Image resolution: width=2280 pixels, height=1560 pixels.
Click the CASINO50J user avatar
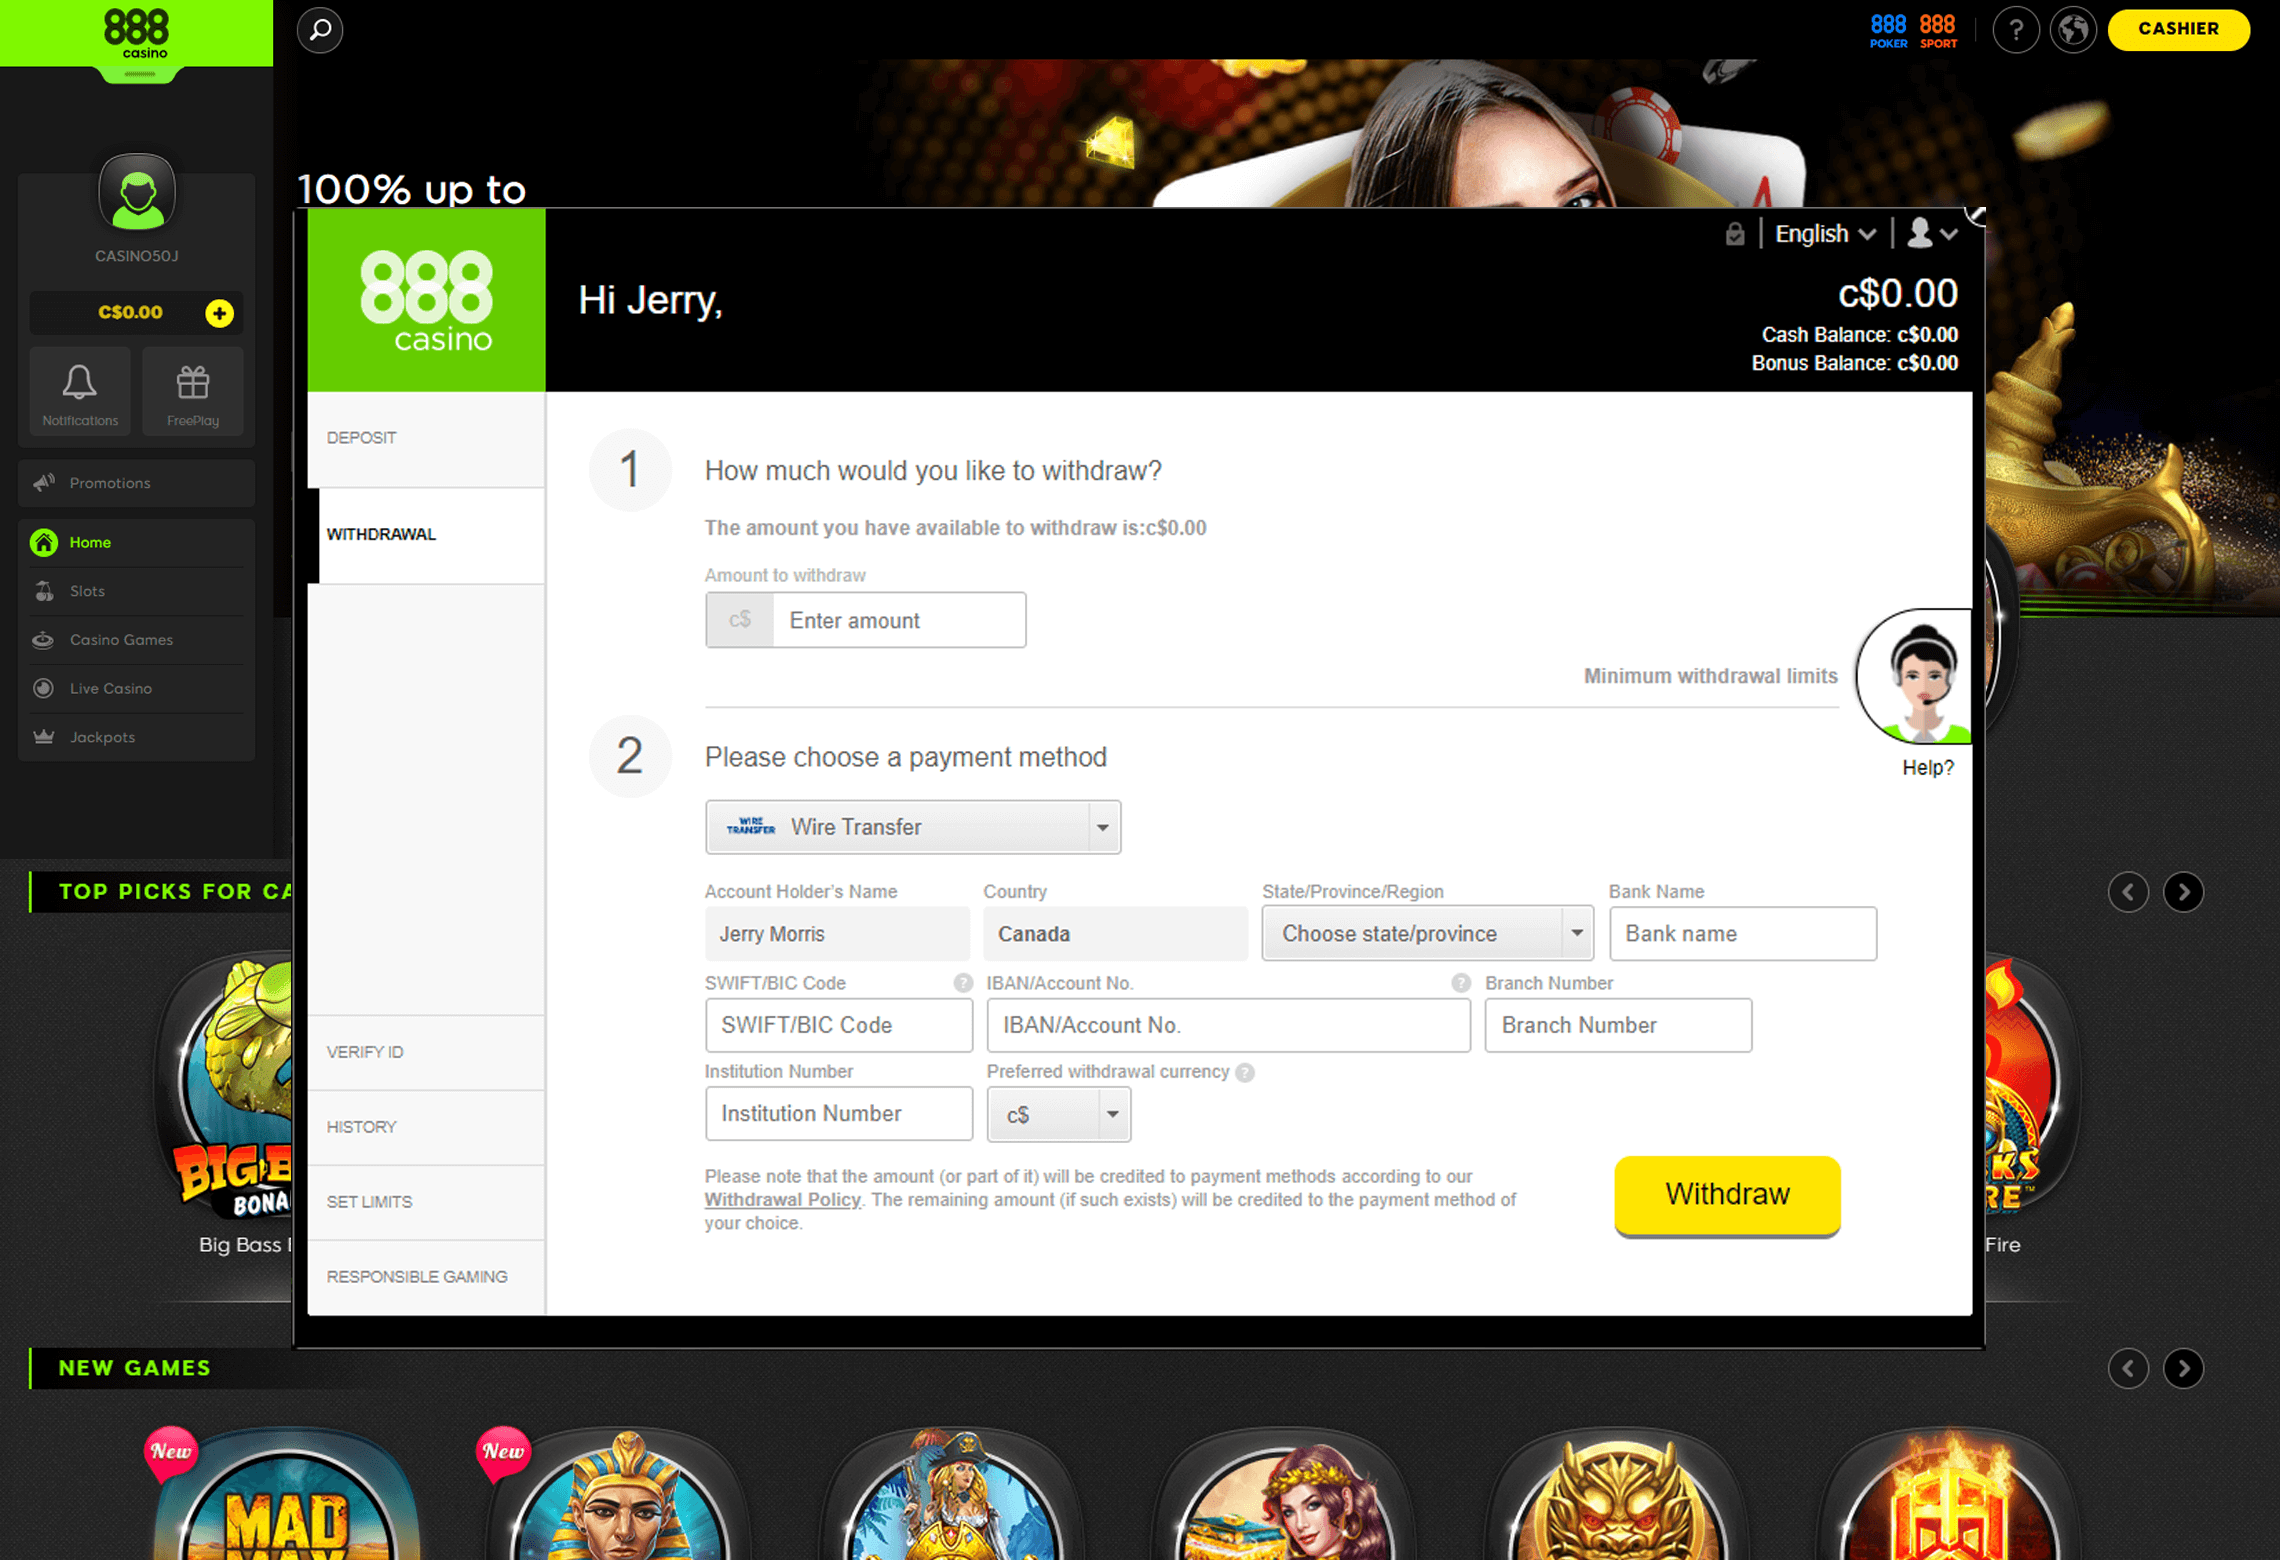tap(137, 192)
